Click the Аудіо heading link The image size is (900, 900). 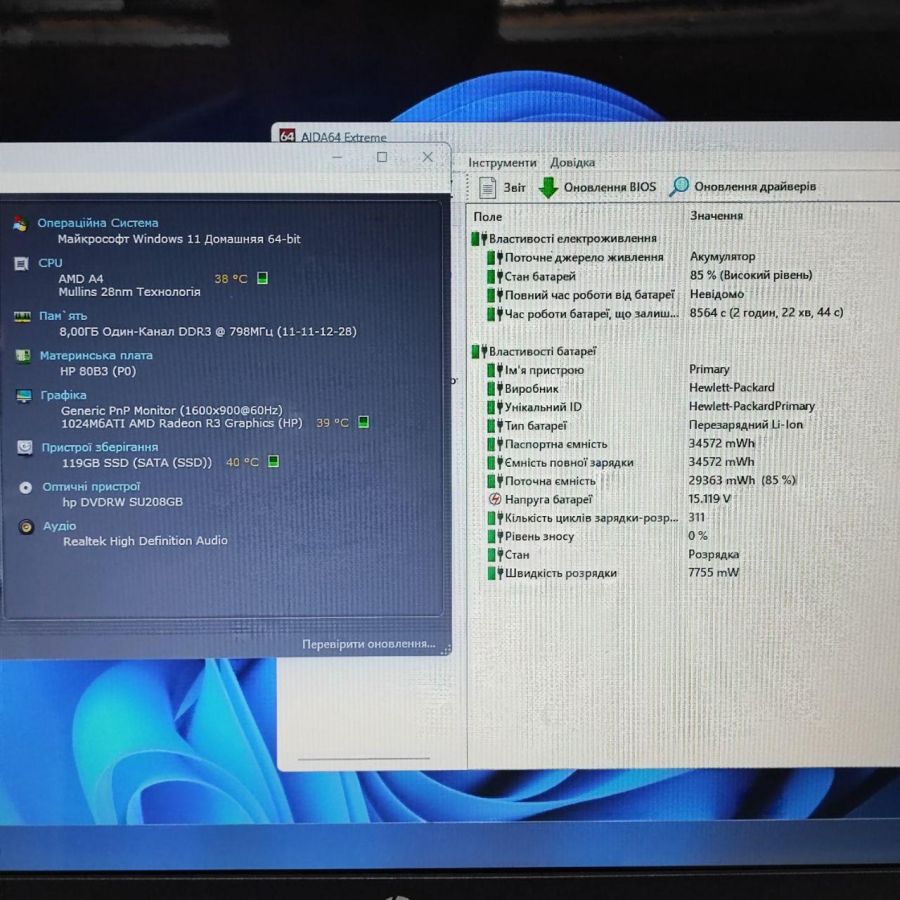(x=59, y=526)
